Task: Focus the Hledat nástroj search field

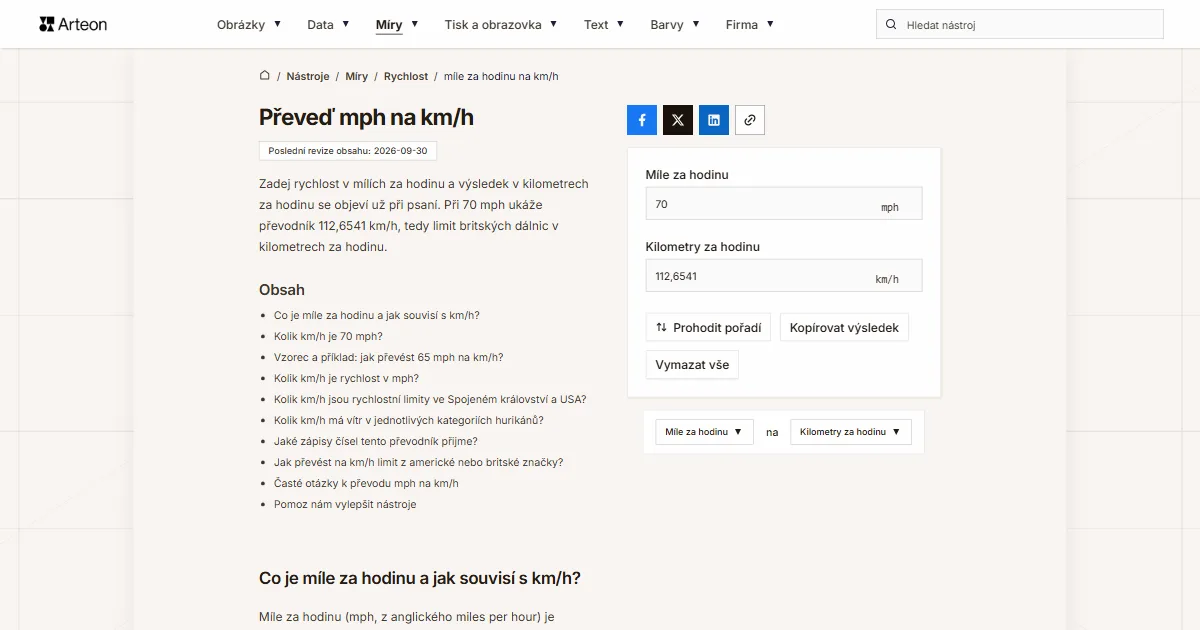Action: pos(1020,24)
